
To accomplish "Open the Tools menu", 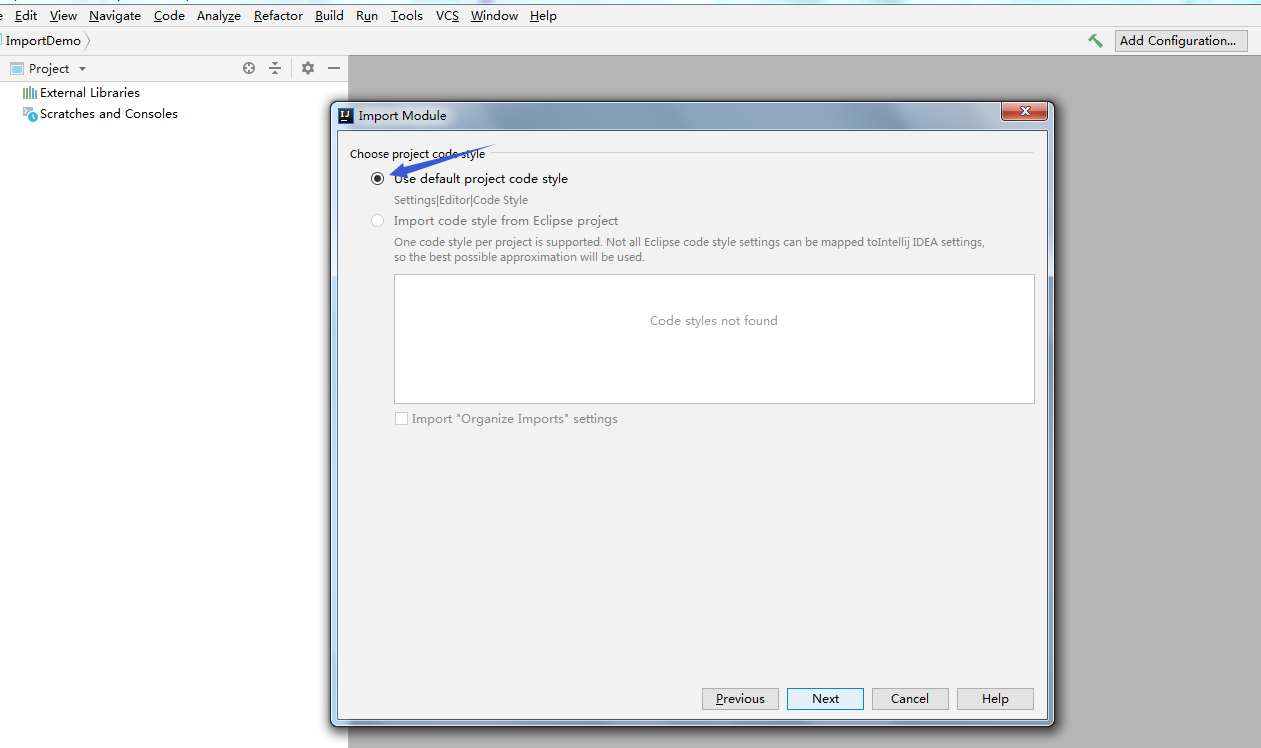I will [407, 16].
